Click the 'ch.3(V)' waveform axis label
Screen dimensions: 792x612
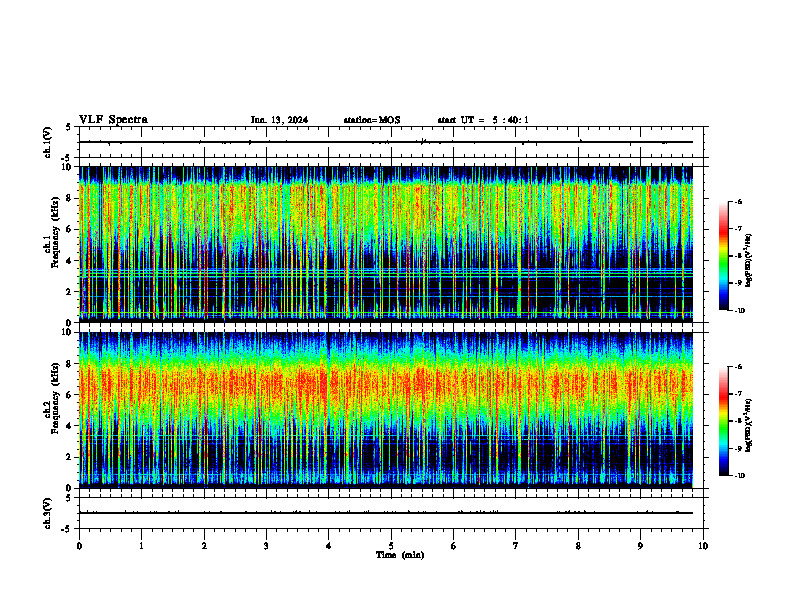pos(48,513)
